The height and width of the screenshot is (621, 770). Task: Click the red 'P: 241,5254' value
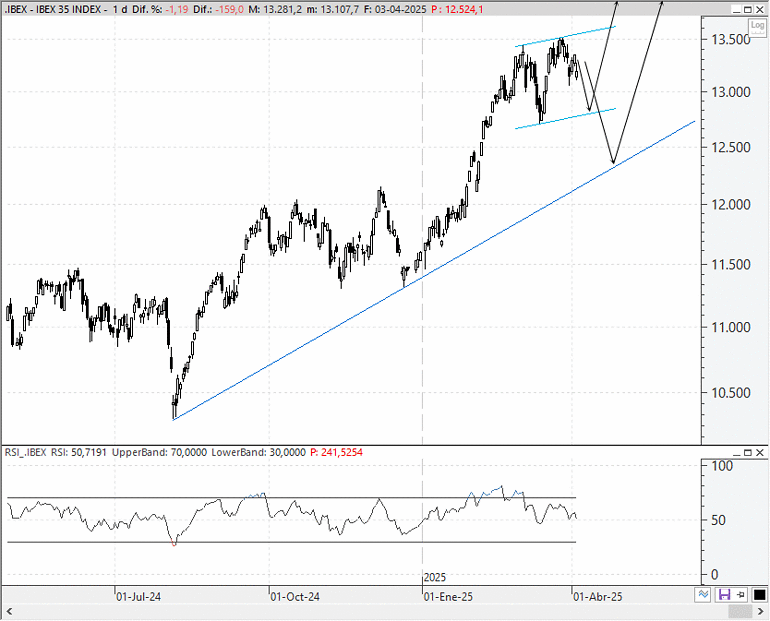pyautogui.click(x=336, y=452)
